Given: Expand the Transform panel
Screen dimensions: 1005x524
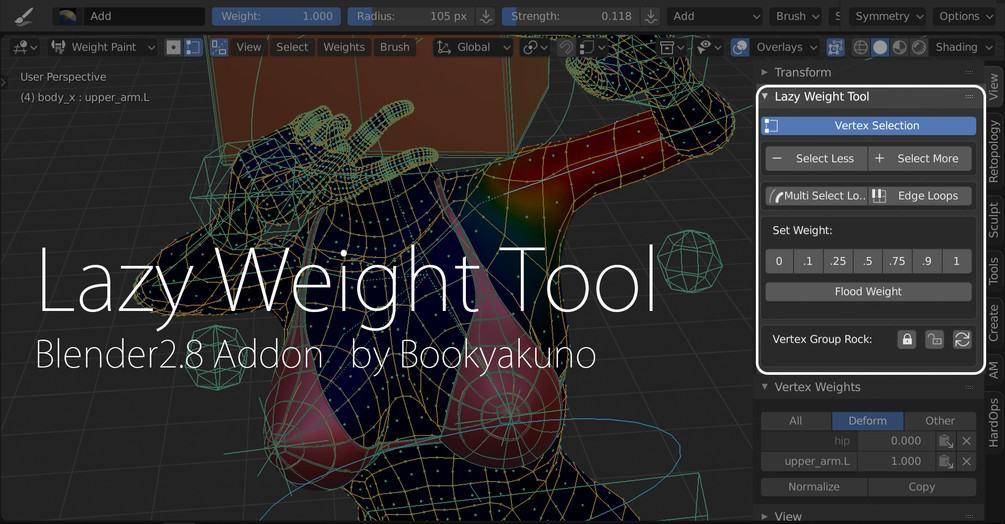Looking at the screenshot, I should pyautogui.click(x=765, y=72).
